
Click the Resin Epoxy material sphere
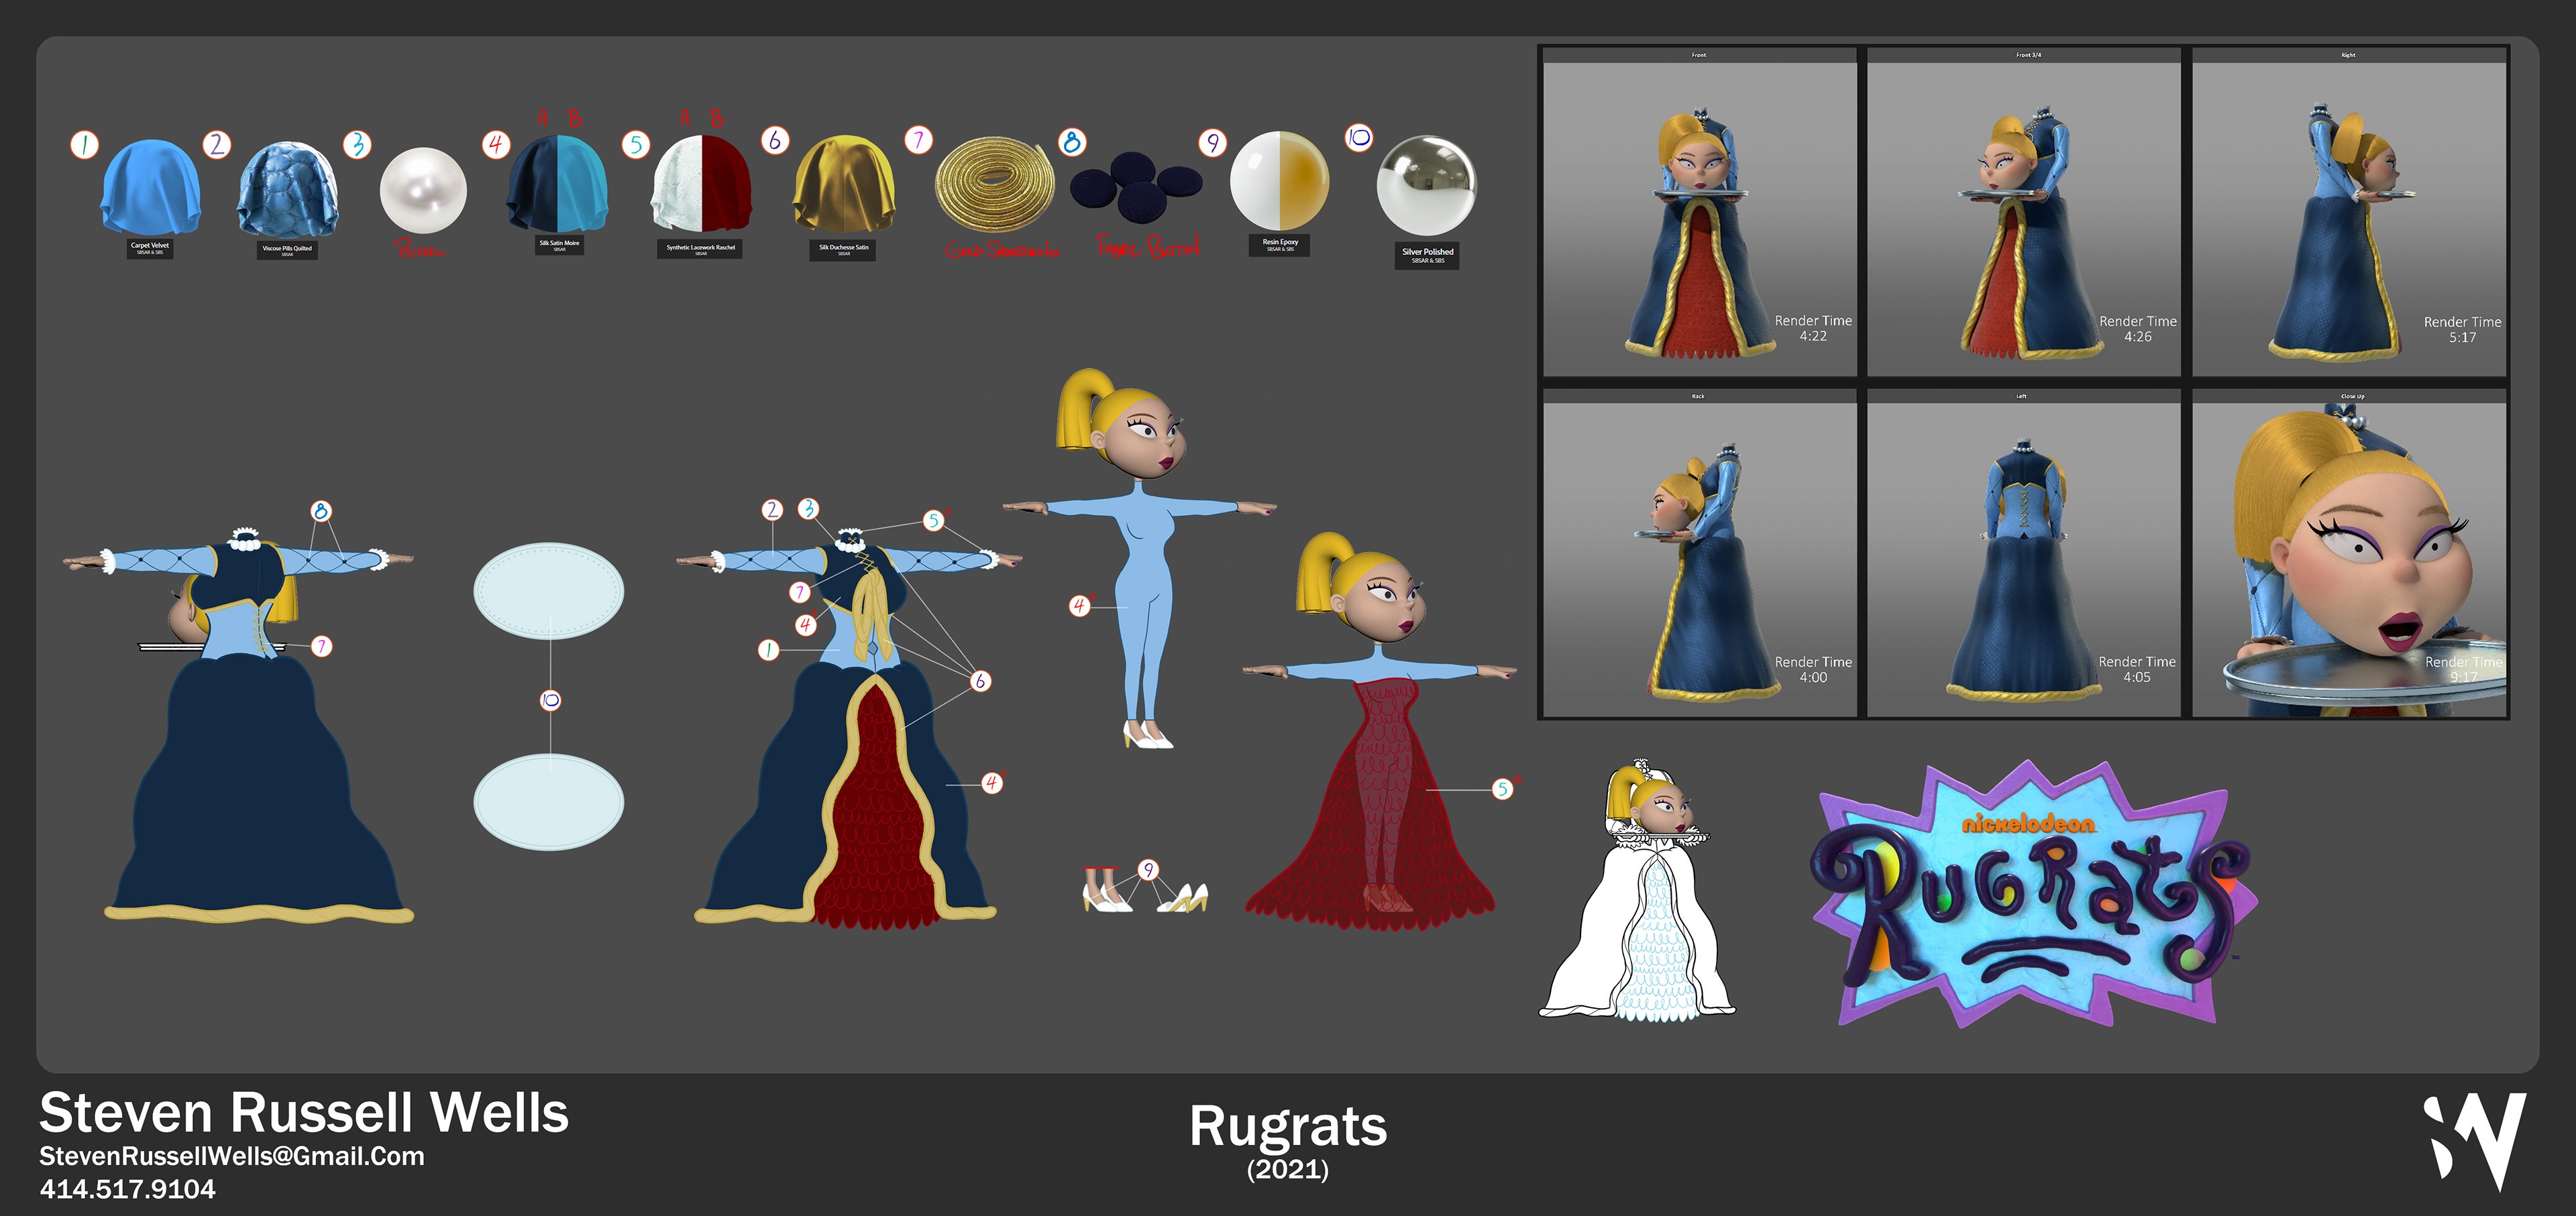[x=1279, y=181]
